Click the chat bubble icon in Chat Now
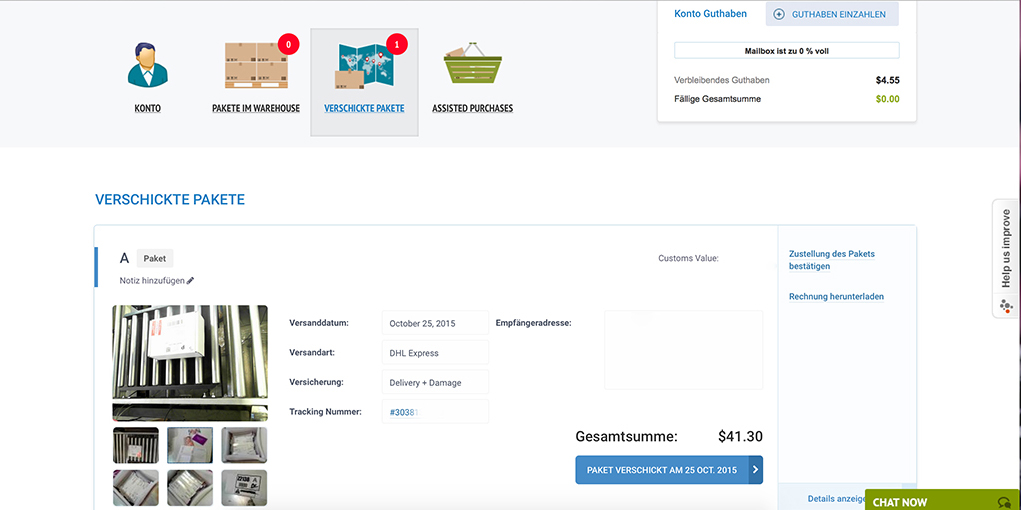The height and width of the screenshot is (510, 1021). [x=1003, y=502]
